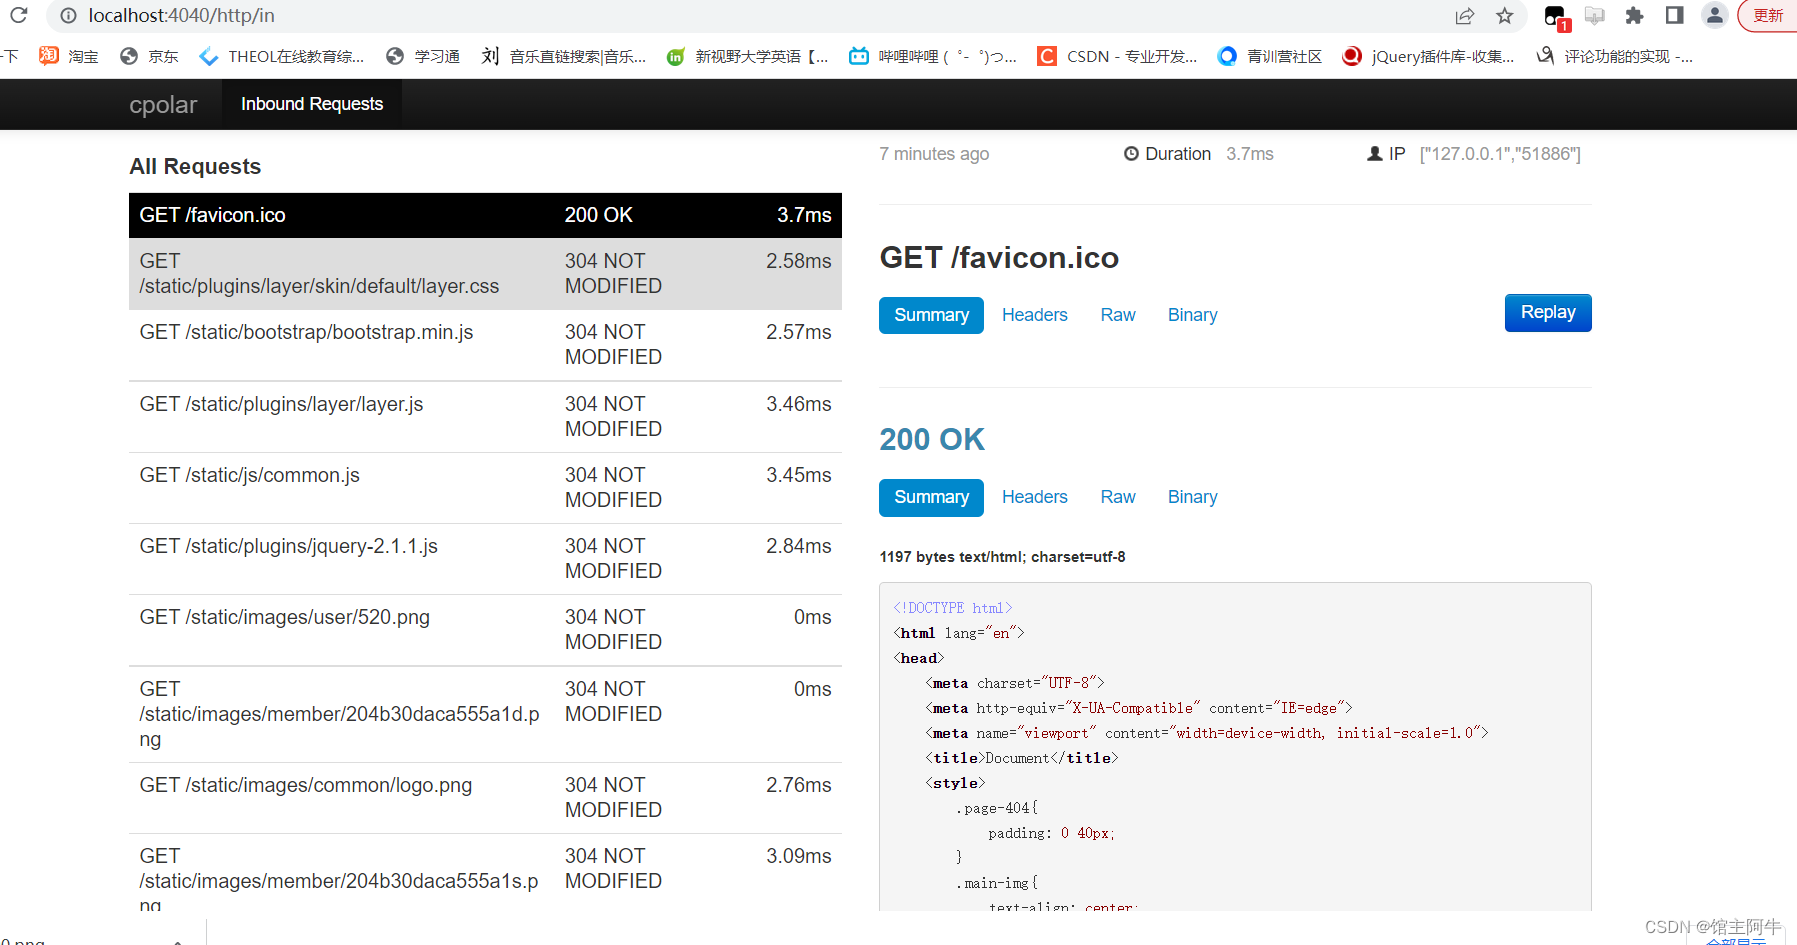Switch to response Binary tab under 200 OK

1192,497
